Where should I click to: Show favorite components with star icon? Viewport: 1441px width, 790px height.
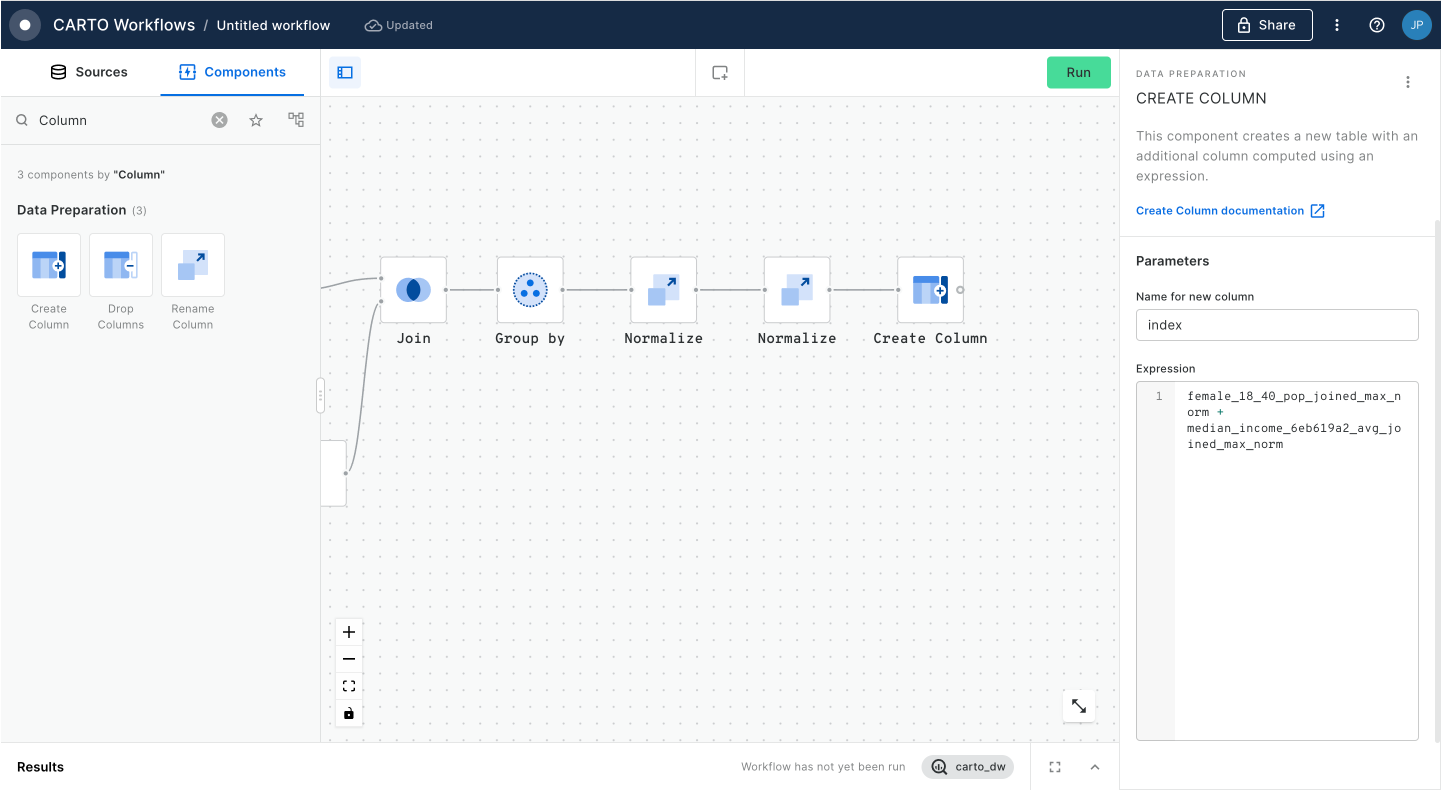[x=256, y=120]
